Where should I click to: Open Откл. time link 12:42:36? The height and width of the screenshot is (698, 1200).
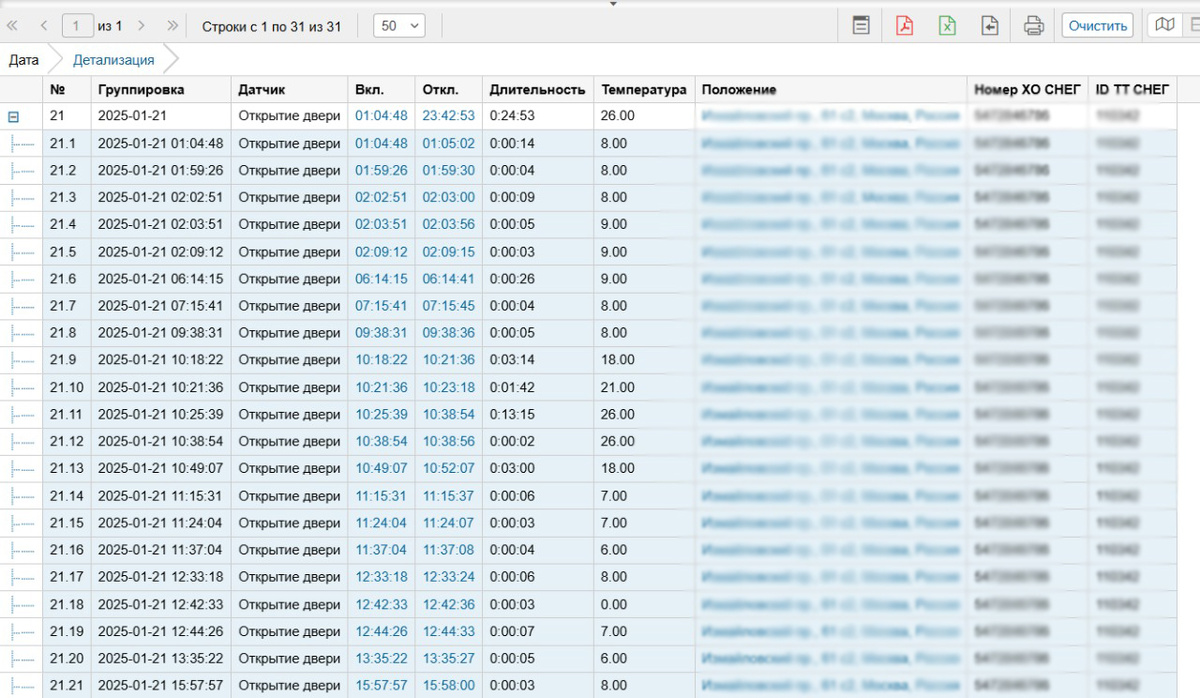pos(448,604)
